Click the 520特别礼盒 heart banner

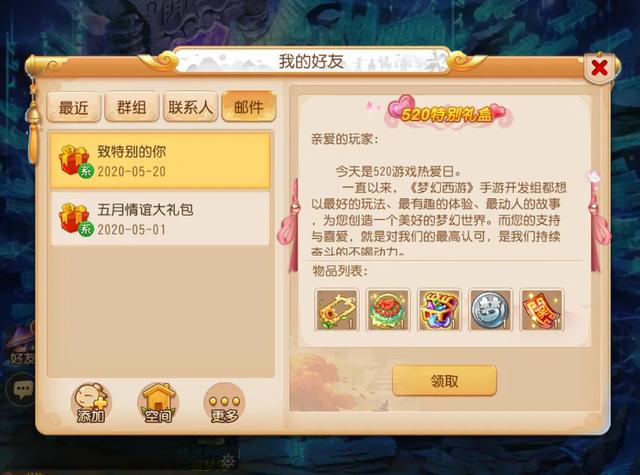point(447,113)
